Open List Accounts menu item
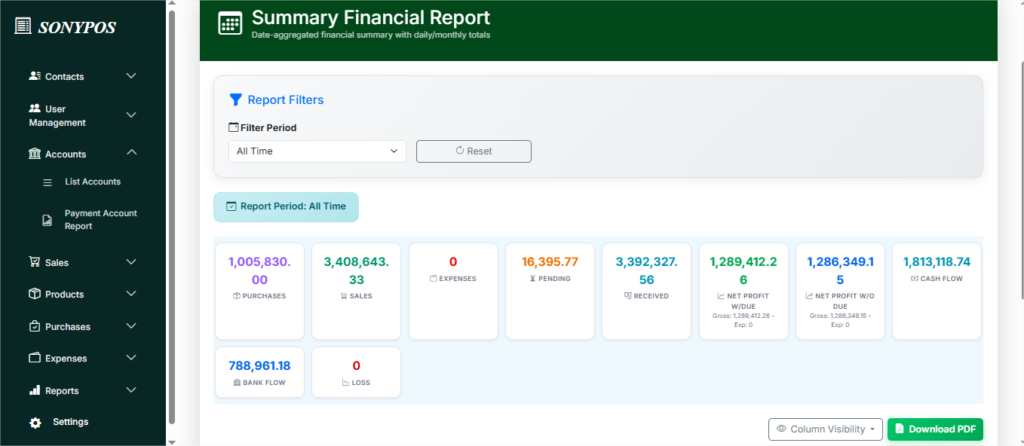The height and width of the screenshot is (446, 1024). [92, 182]
